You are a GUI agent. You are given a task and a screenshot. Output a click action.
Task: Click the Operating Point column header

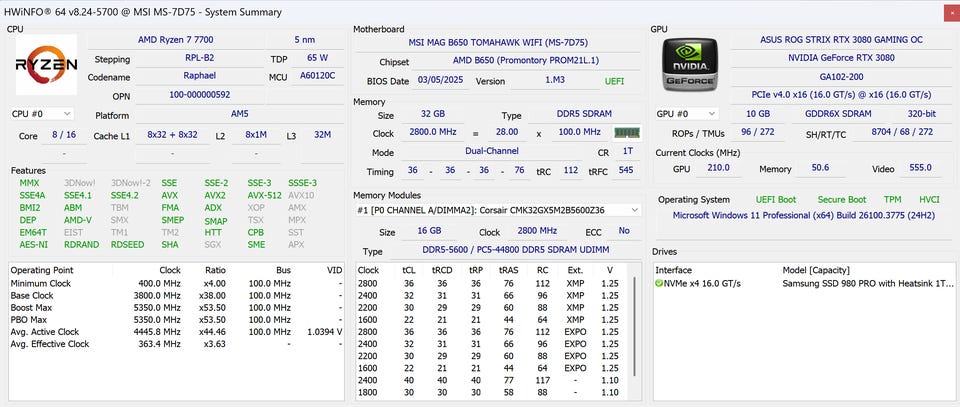41,270
